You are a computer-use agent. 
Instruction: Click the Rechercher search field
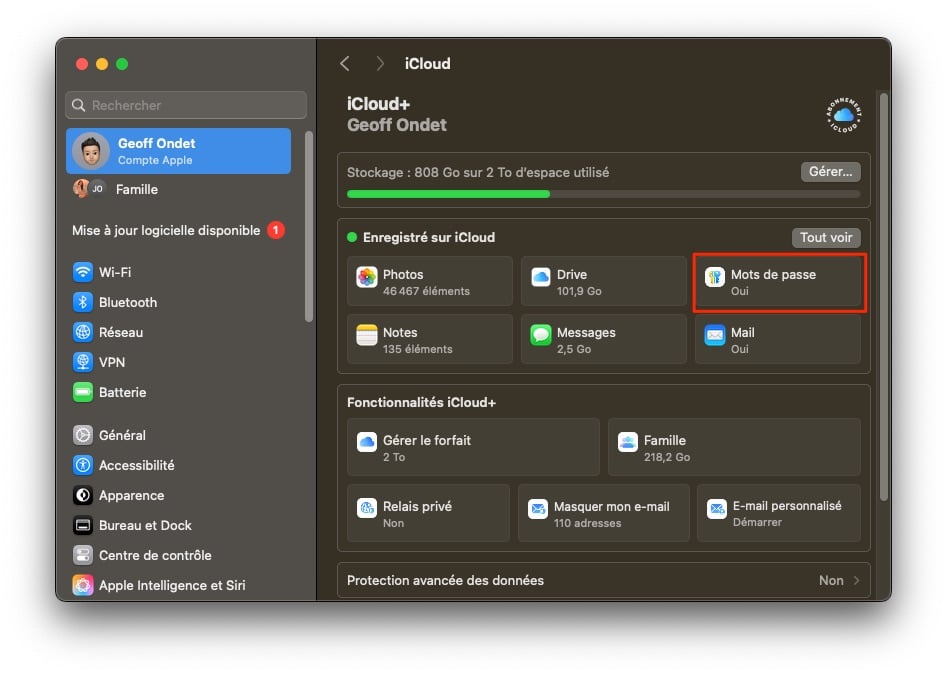click(x=186, y=105)
